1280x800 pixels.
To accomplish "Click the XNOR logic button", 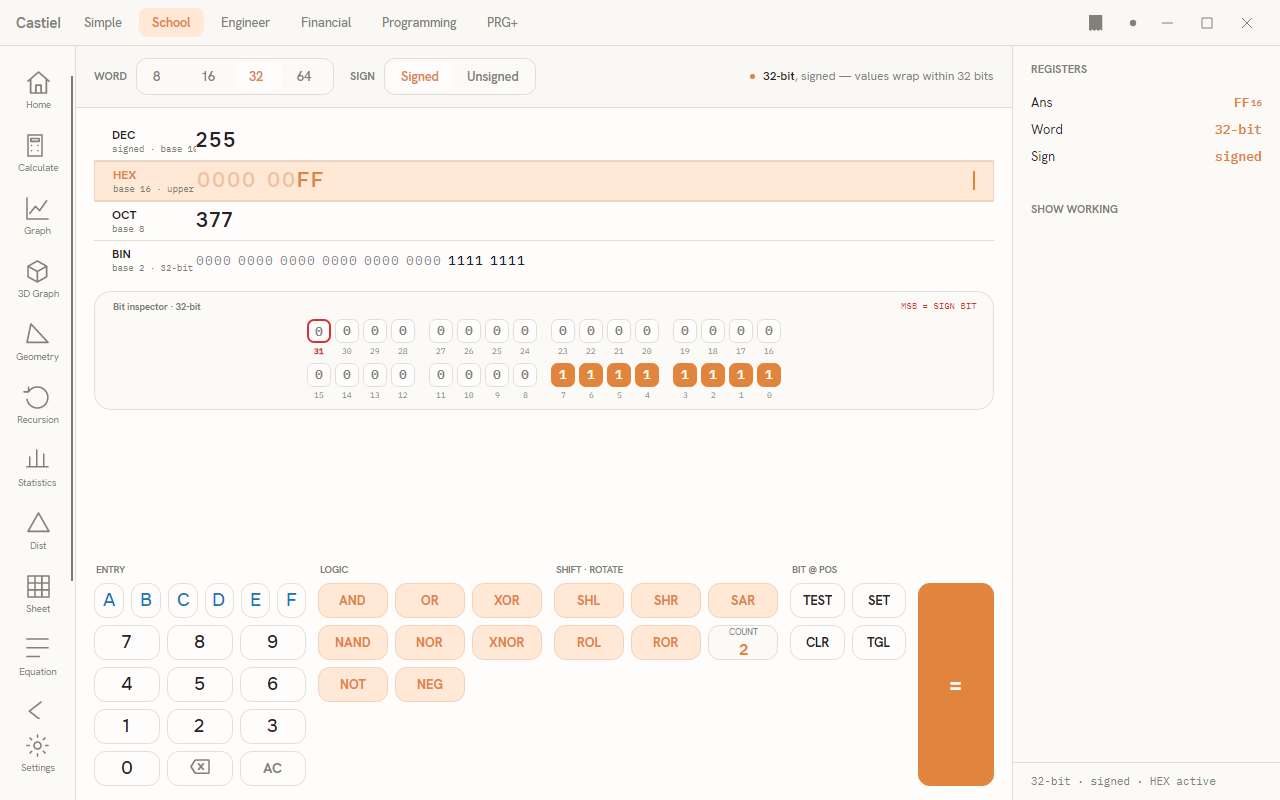I will [507, 642].
